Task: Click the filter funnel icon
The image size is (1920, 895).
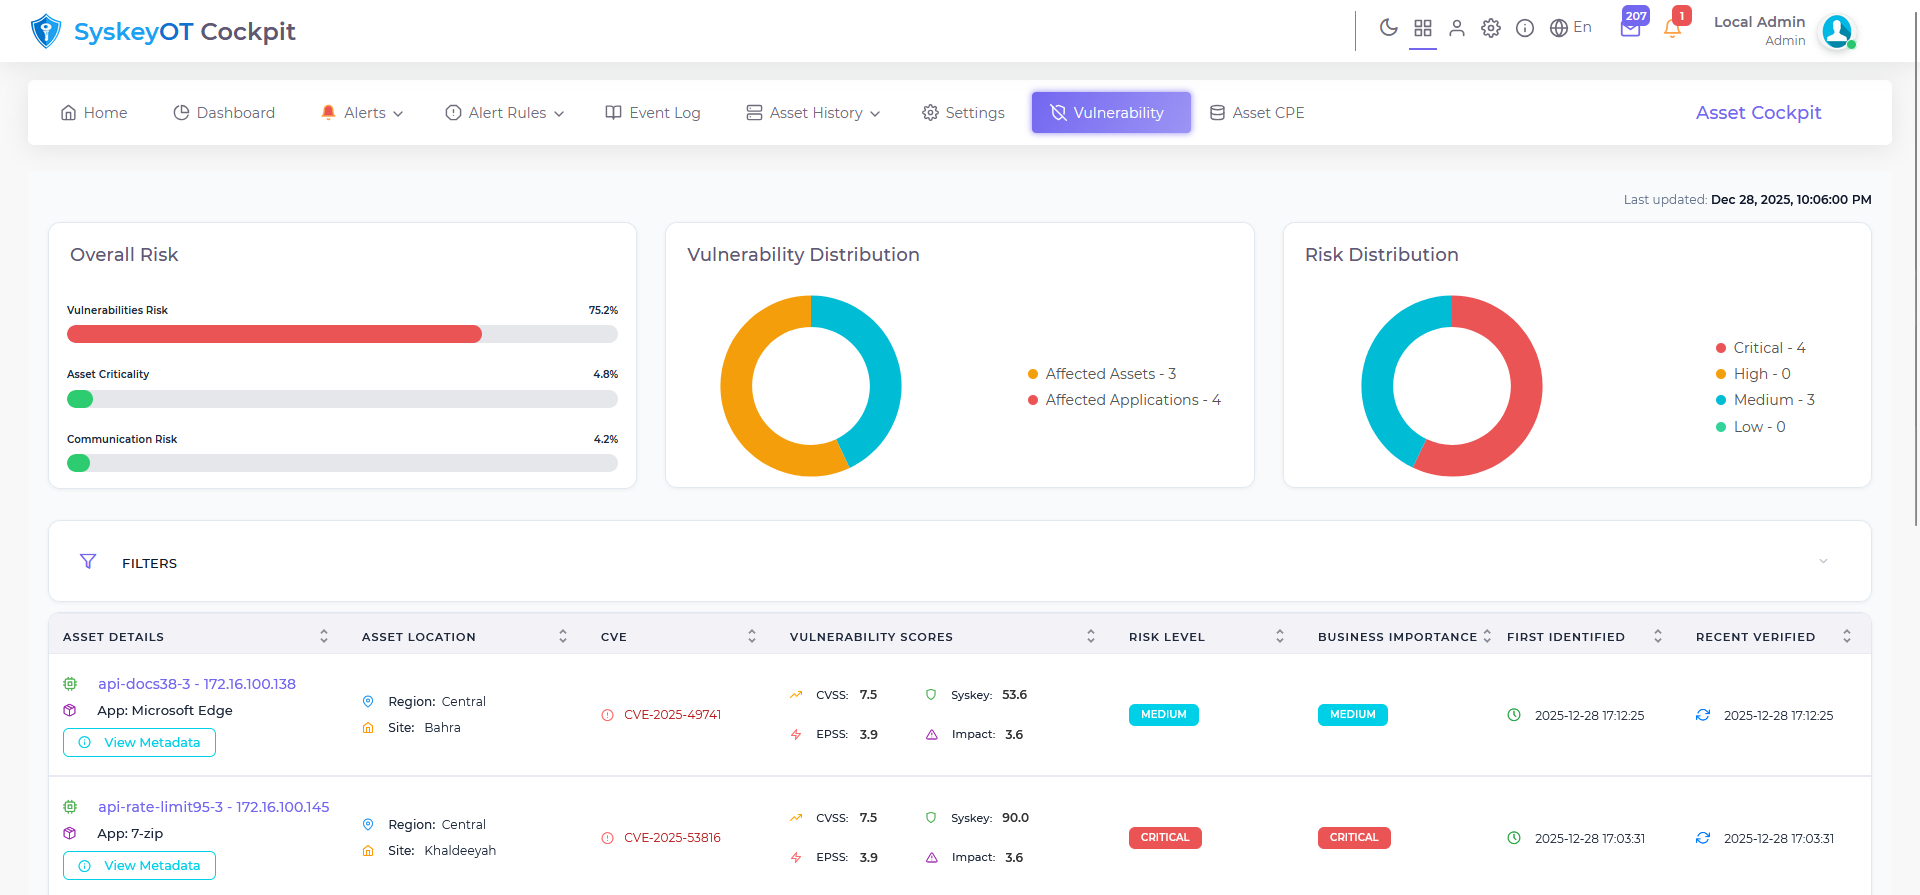Action: 88,562
